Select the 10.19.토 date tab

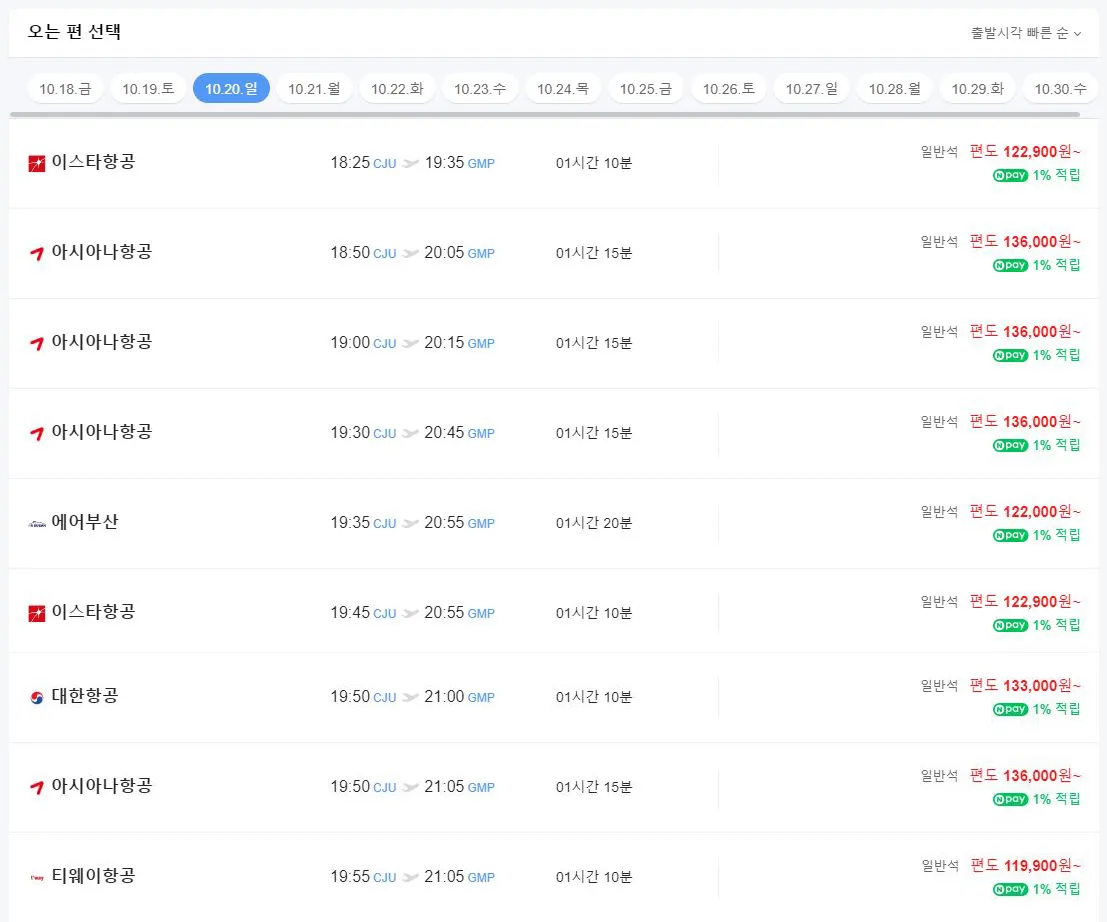click(148, 88)
